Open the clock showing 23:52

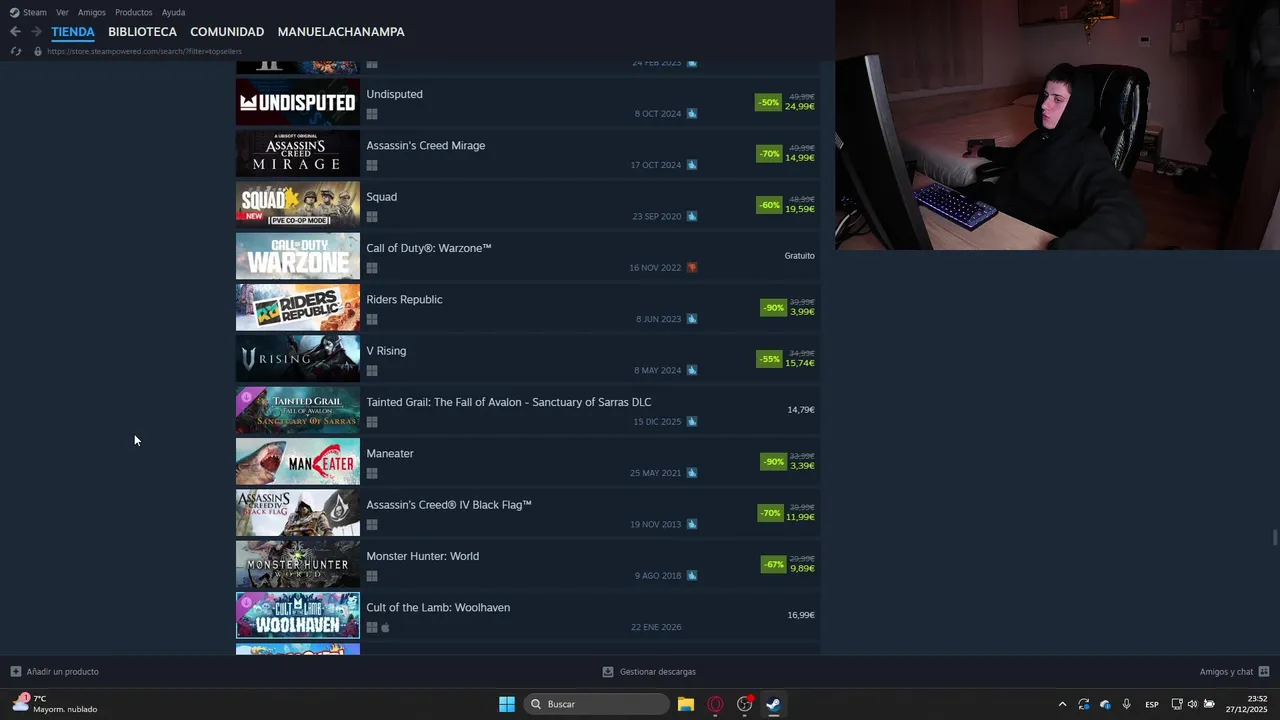pos(1247,704)
